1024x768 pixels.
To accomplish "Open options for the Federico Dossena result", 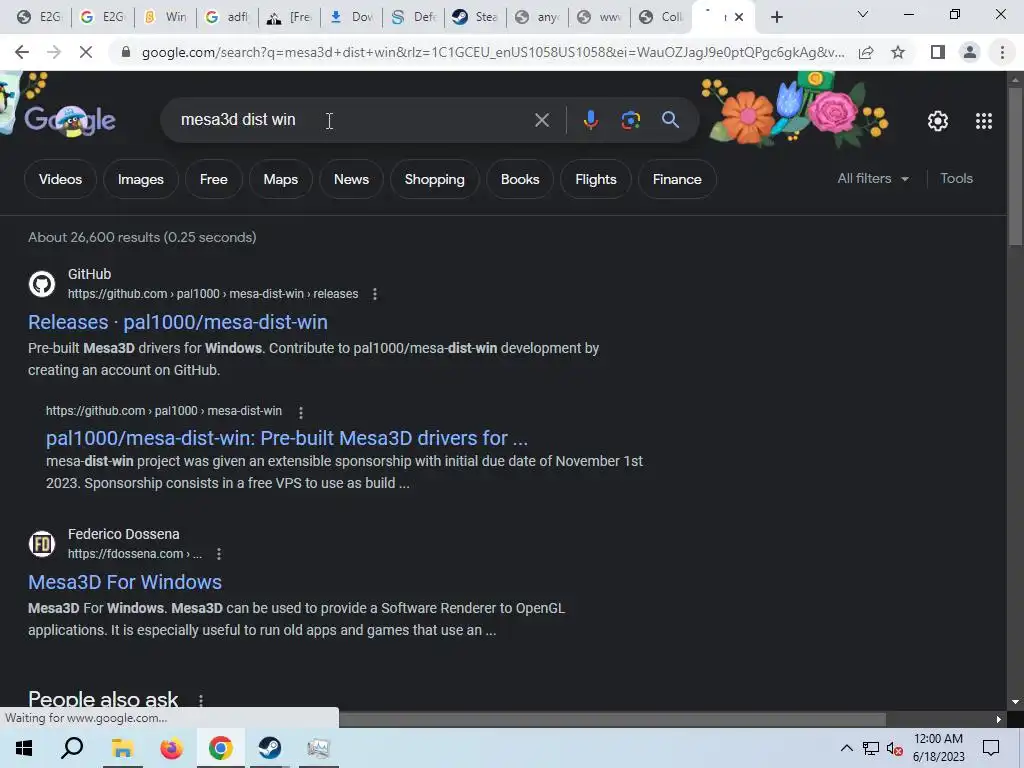I will (x=219, y=554).
